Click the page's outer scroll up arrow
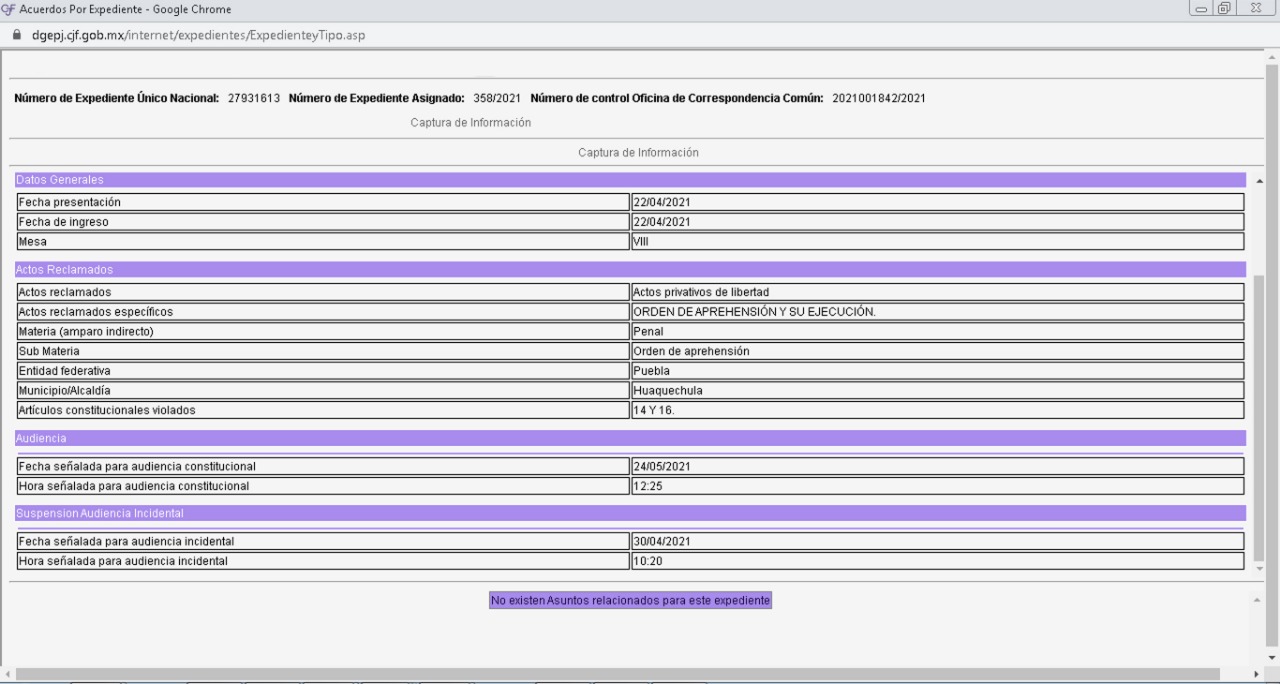The width and height of the screenshot is (1280, 684). tap(1272, 57)
